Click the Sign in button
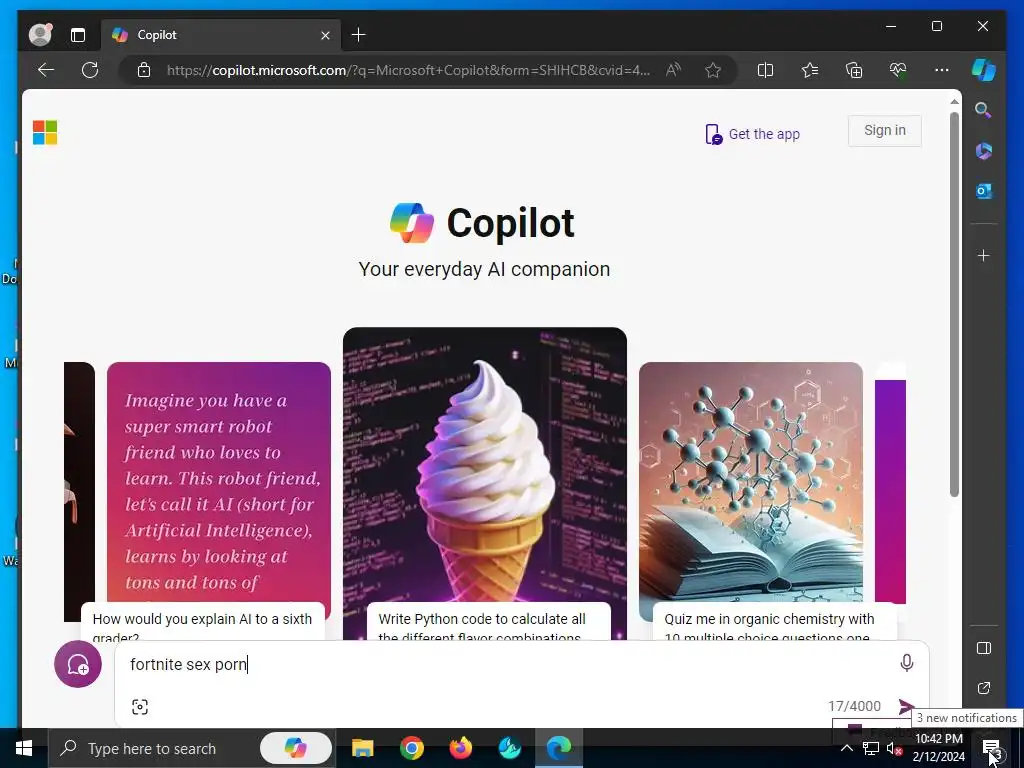Viewport: 1024px width, 768px height. (885, 131)
